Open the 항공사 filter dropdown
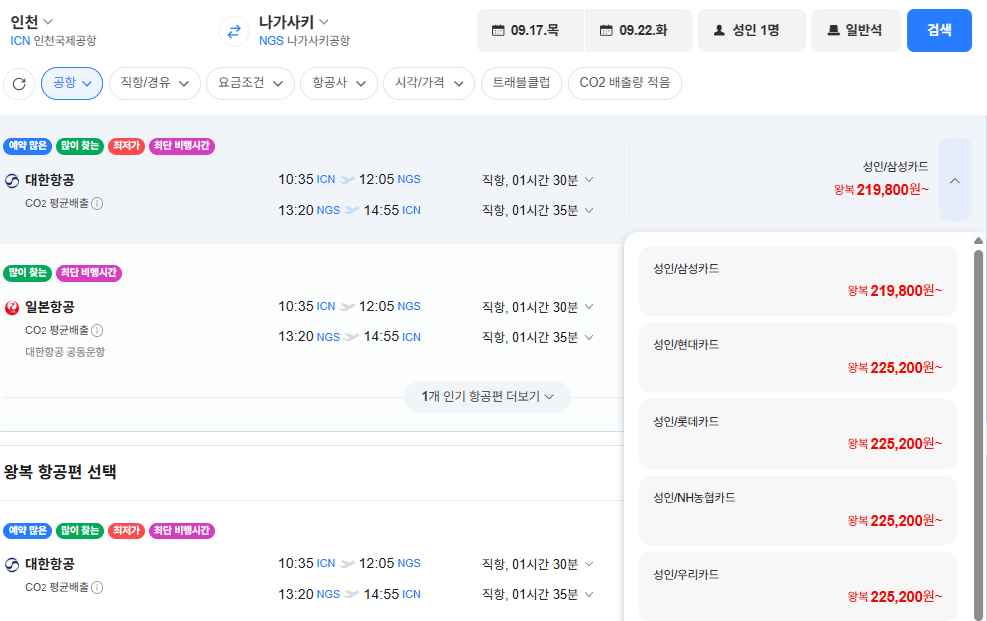The width and height of the screenshot is (987, 621). (x=339, y=83)
